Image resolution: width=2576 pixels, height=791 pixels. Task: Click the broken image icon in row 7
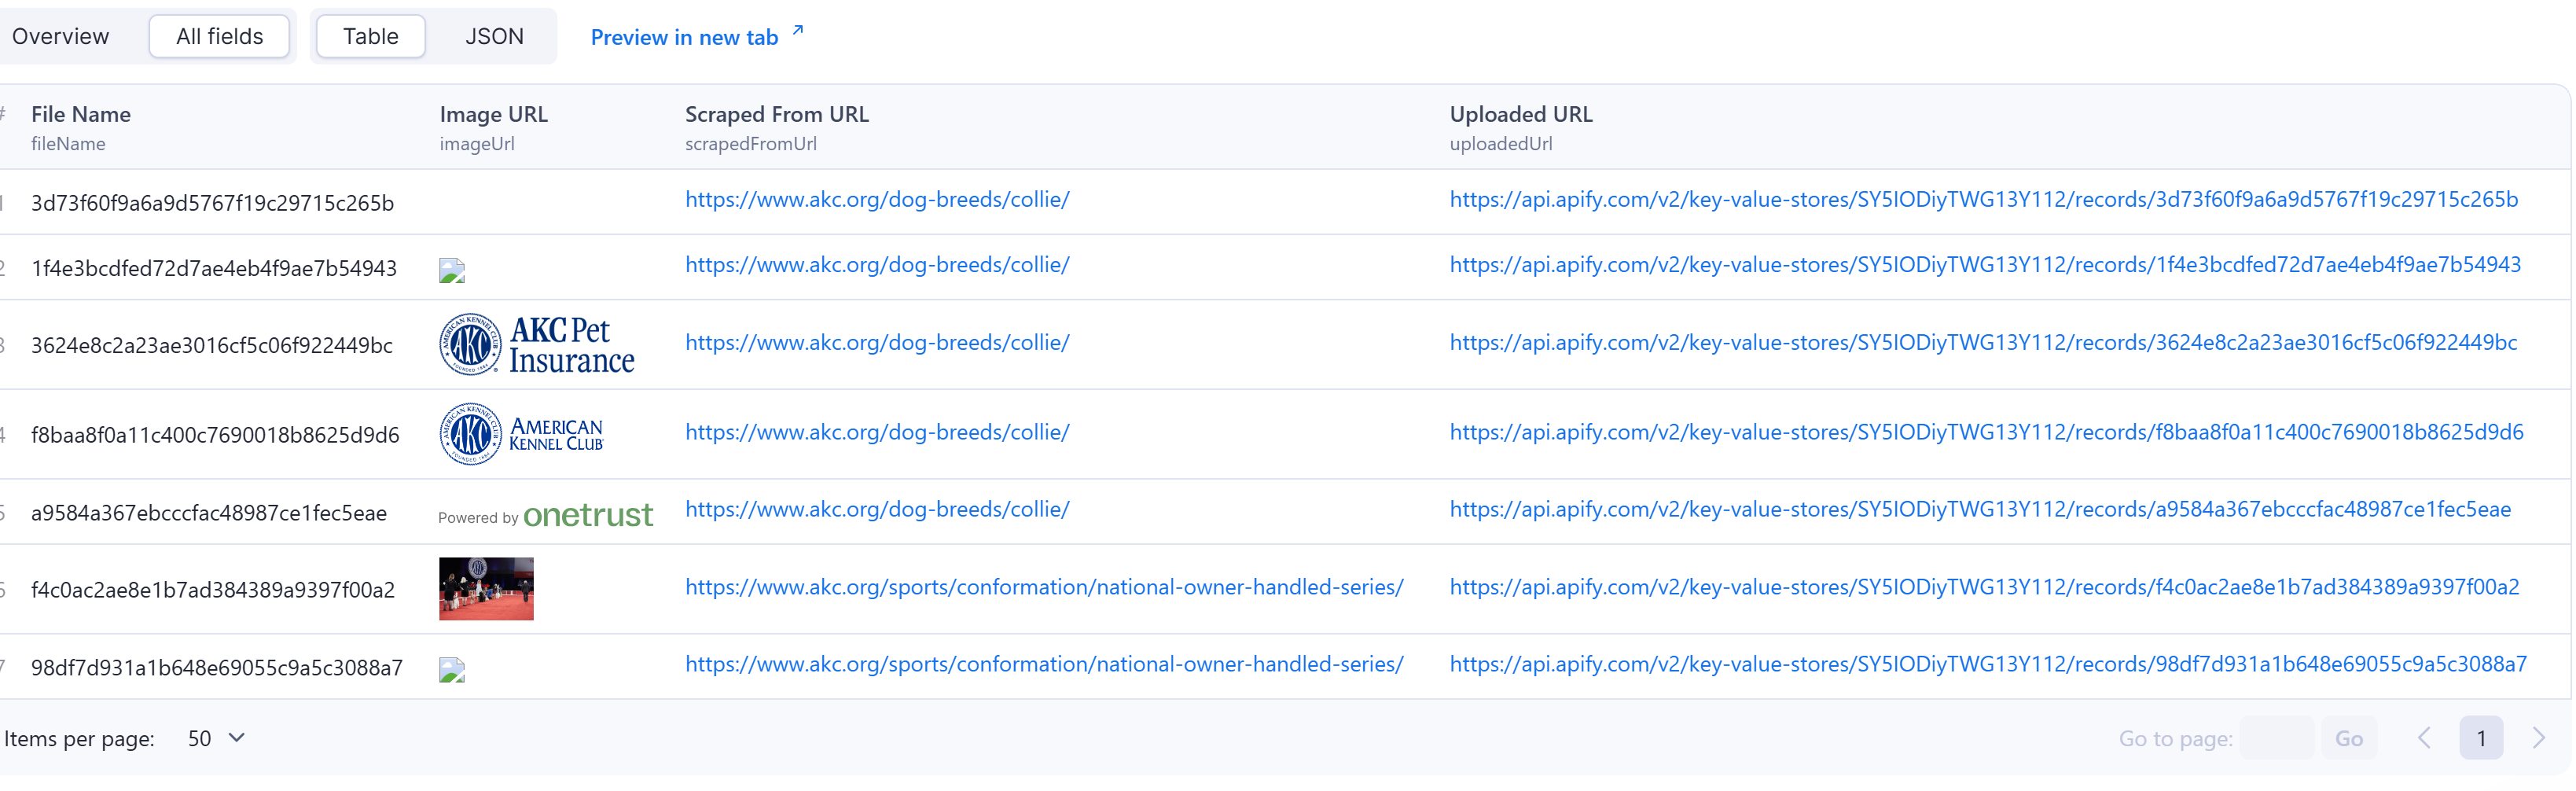[452, 668]
